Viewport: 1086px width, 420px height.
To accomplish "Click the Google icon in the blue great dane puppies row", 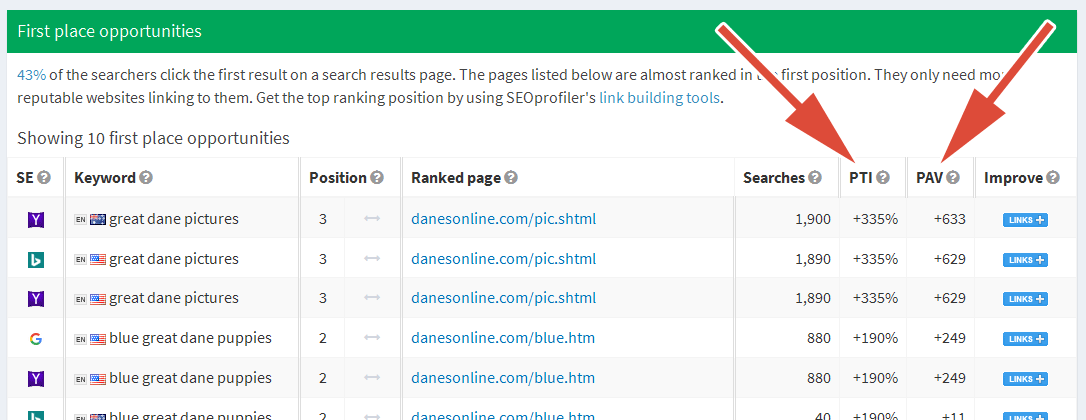I will pyautogui.click(x=36, y=339).
